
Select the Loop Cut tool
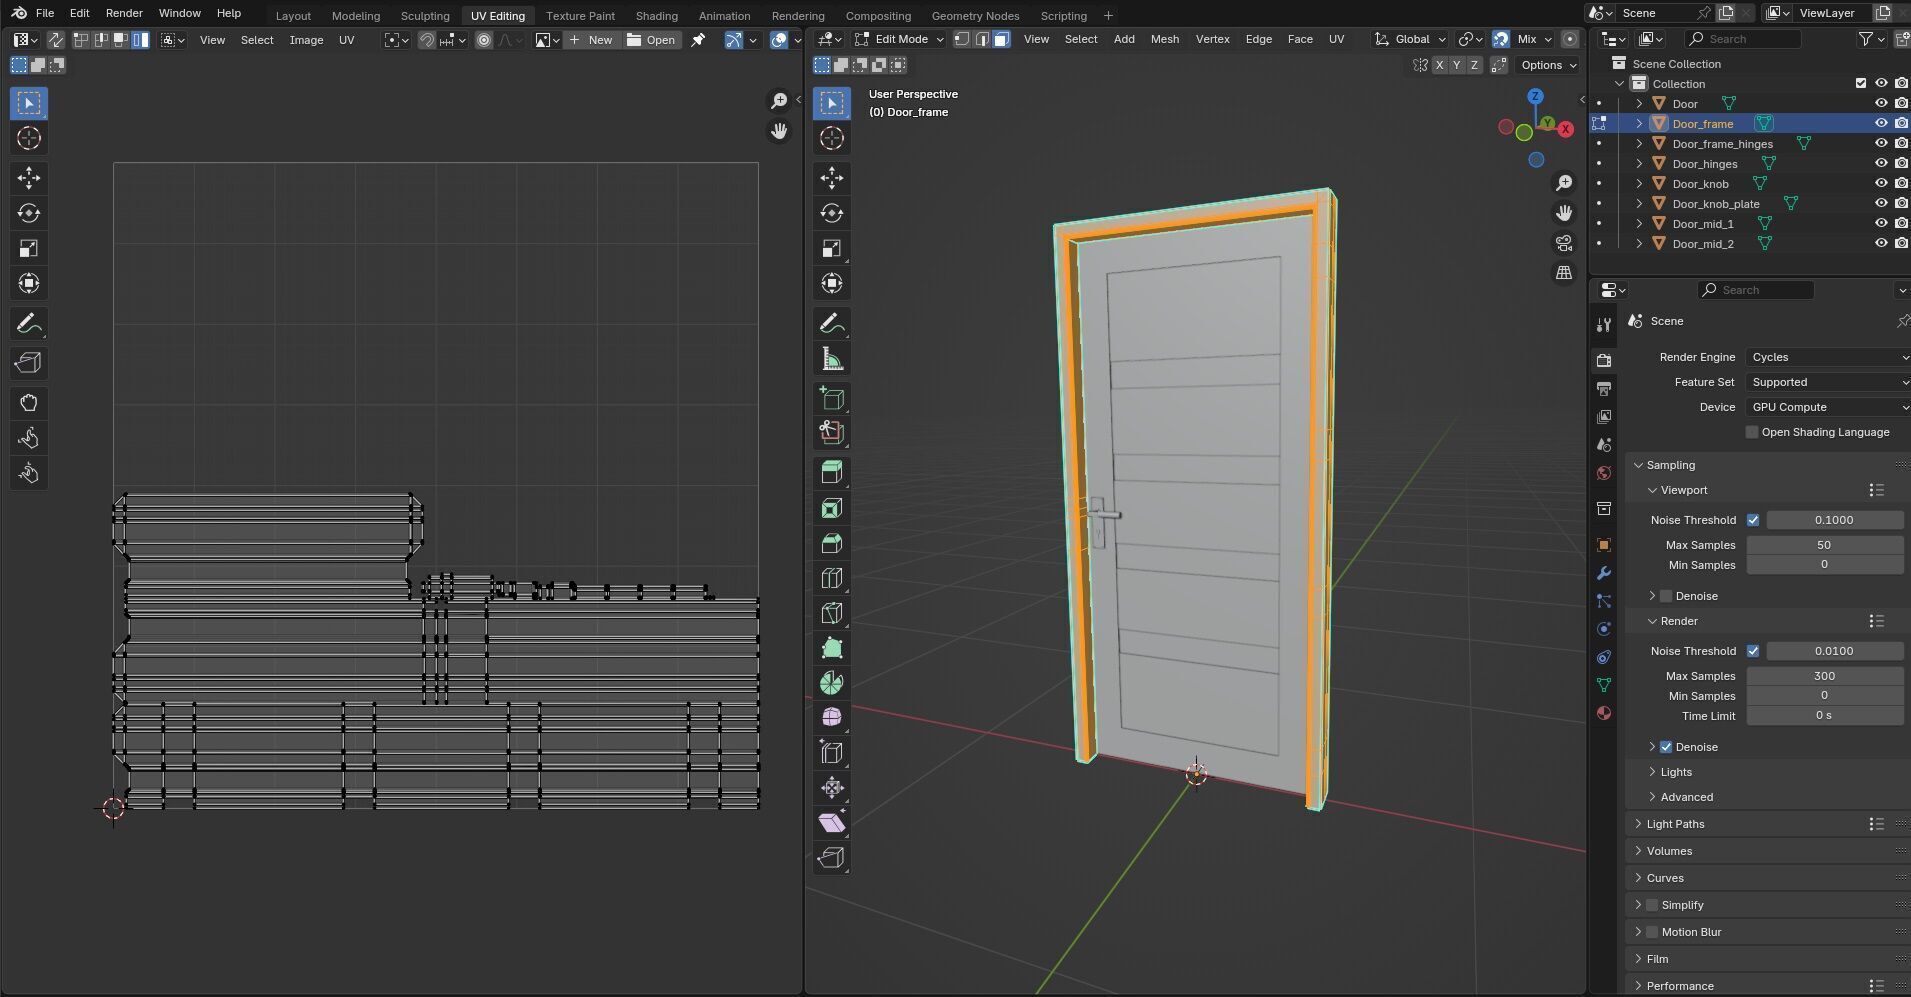pyautogui.click(x=831, y=578)
